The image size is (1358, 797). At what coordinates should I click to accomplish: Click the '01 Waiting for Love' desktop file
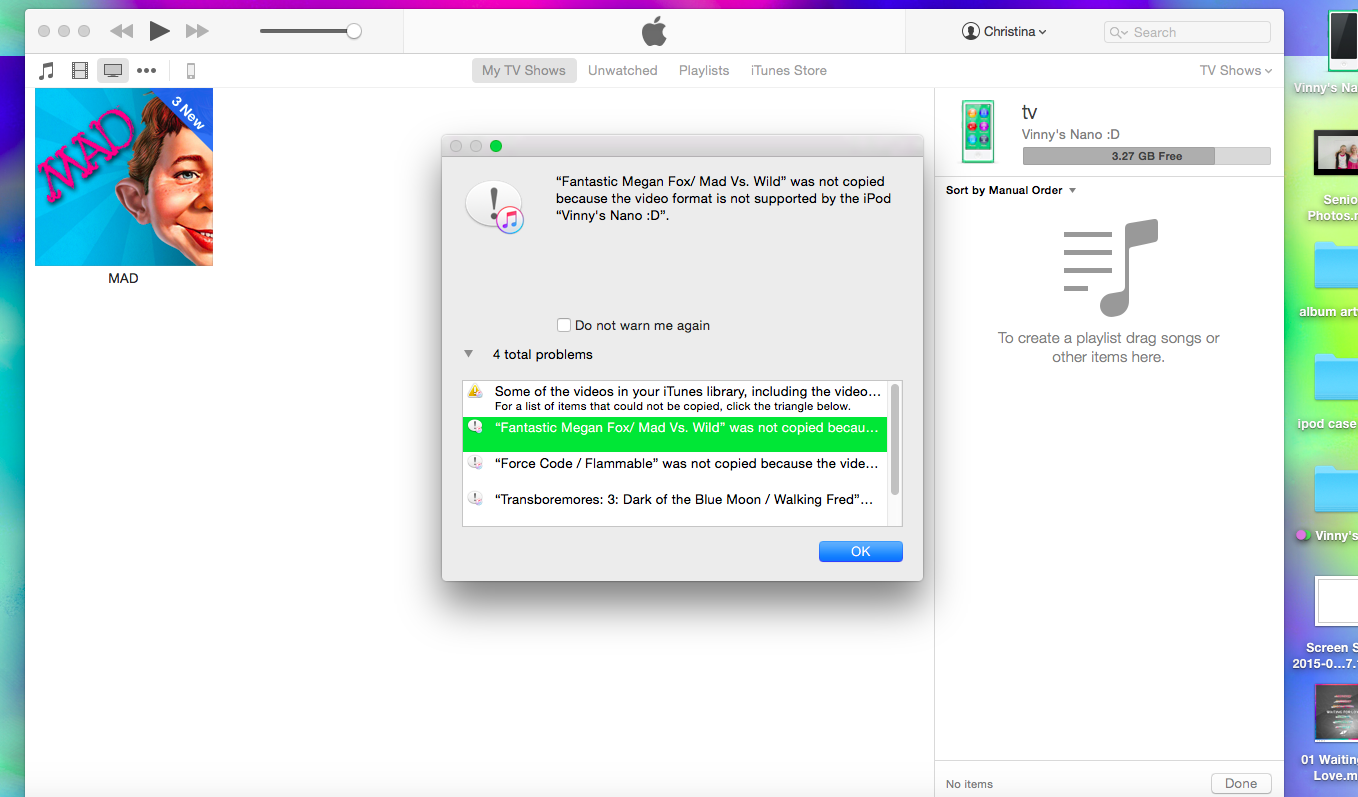[x=1336, y=712]
